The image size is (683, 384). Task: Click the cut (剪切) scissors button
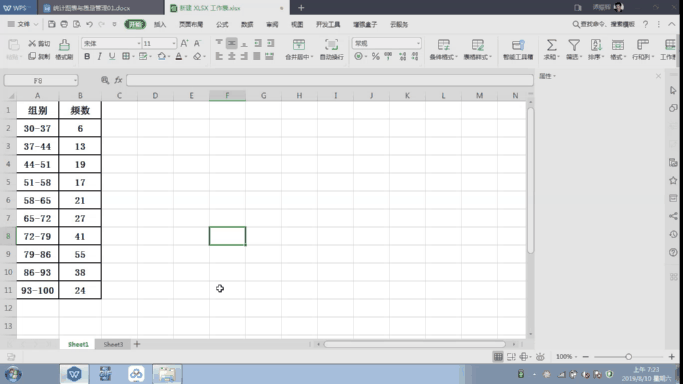[39, 44]
